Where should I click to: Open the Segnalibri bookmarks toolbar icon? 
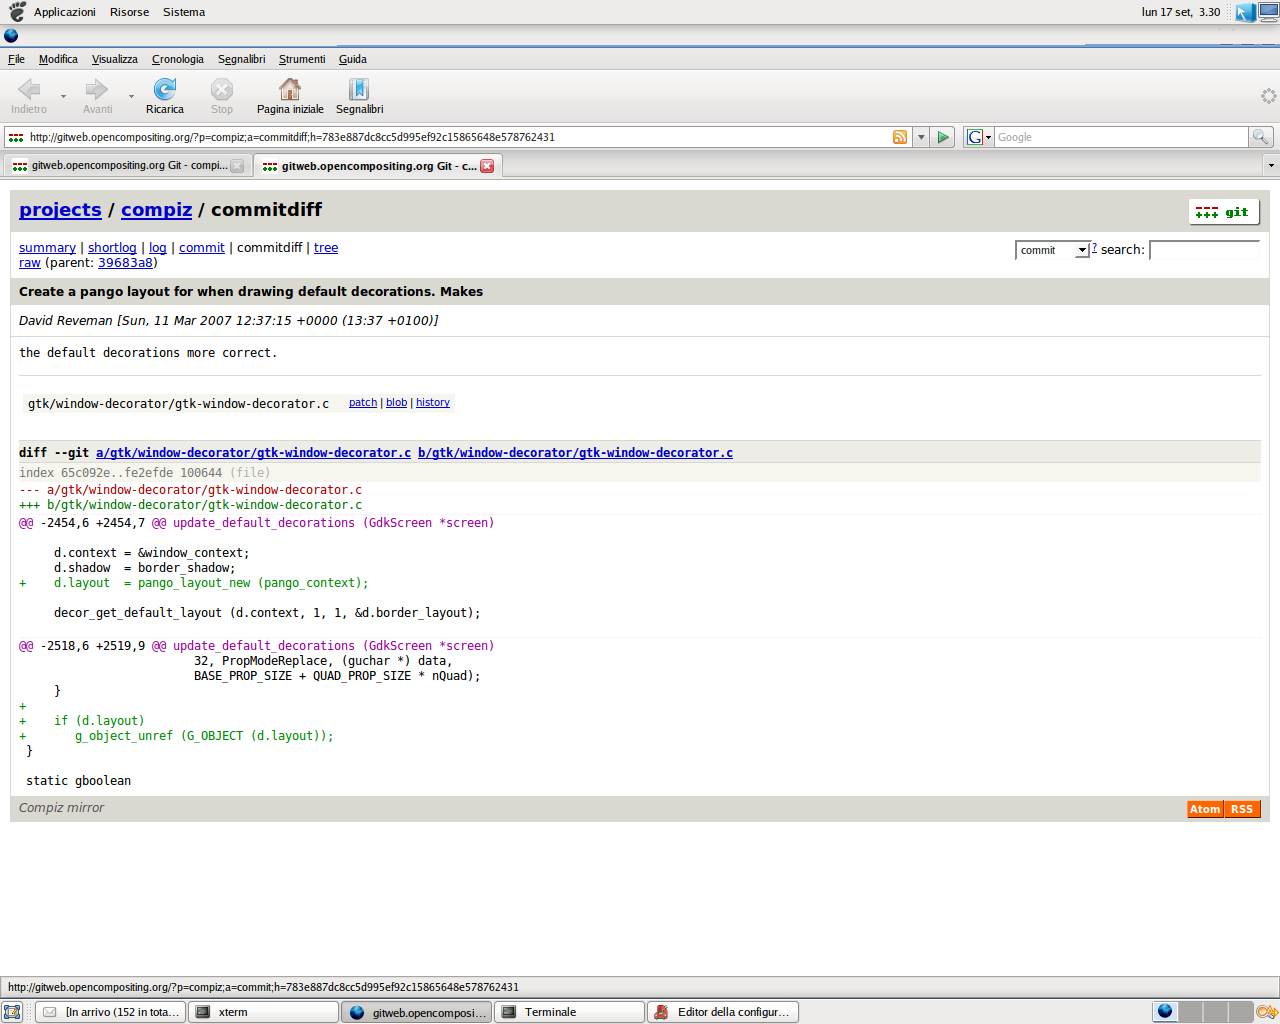click(359, 90)
